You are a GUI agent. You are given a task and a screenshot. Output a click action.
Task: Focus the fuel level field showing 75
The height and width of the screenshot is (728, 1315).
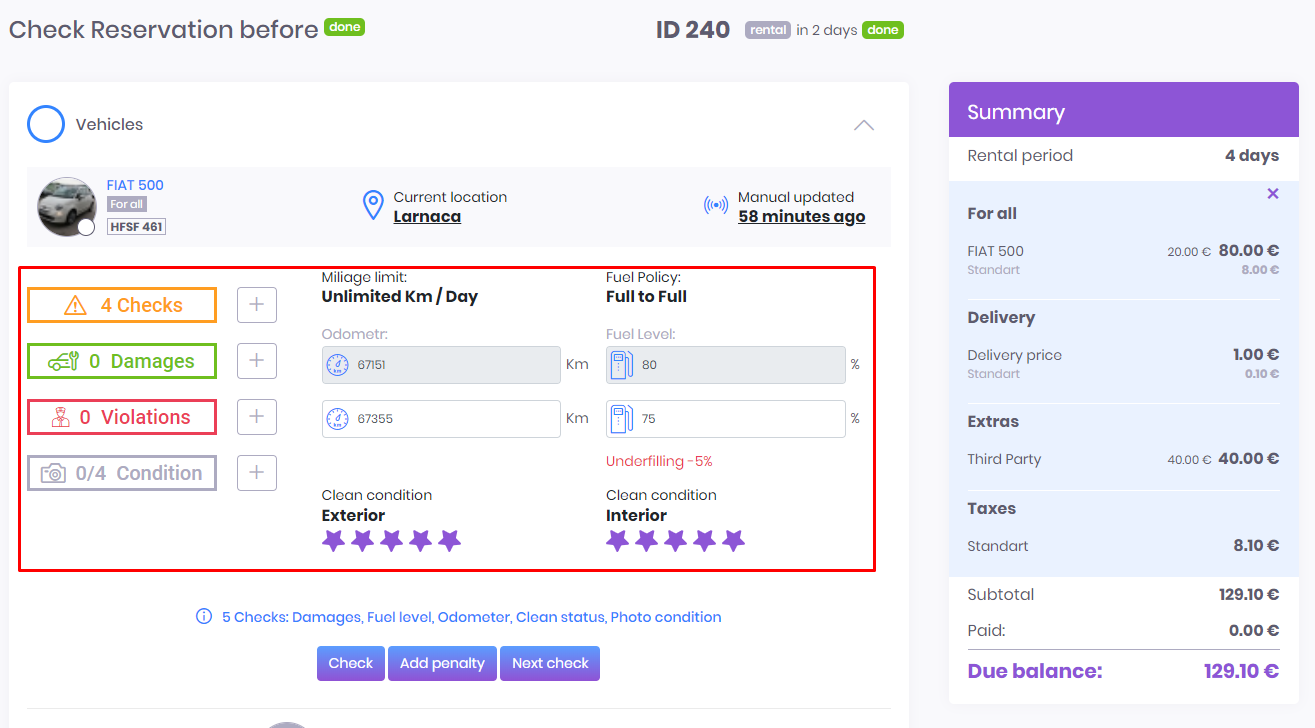coord(726,419)
